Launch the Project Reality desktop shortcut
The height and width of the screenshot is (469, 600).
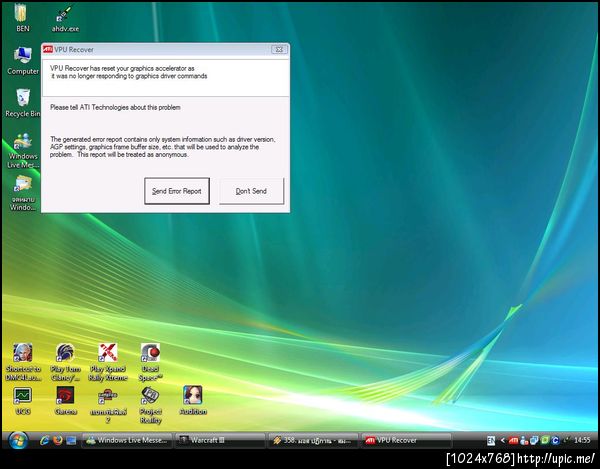[x=150, y=405]
